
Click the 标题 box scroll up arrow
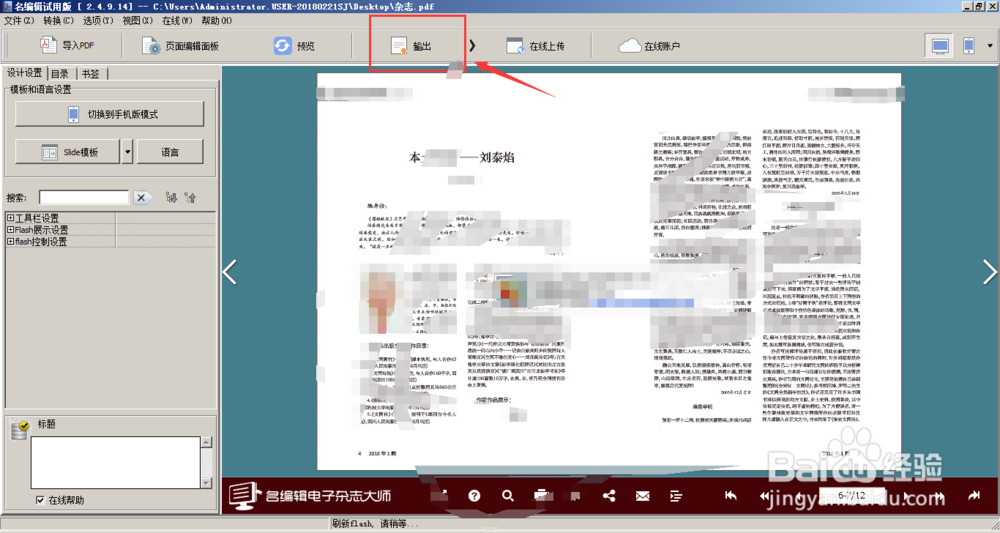[x=207, y=442]
